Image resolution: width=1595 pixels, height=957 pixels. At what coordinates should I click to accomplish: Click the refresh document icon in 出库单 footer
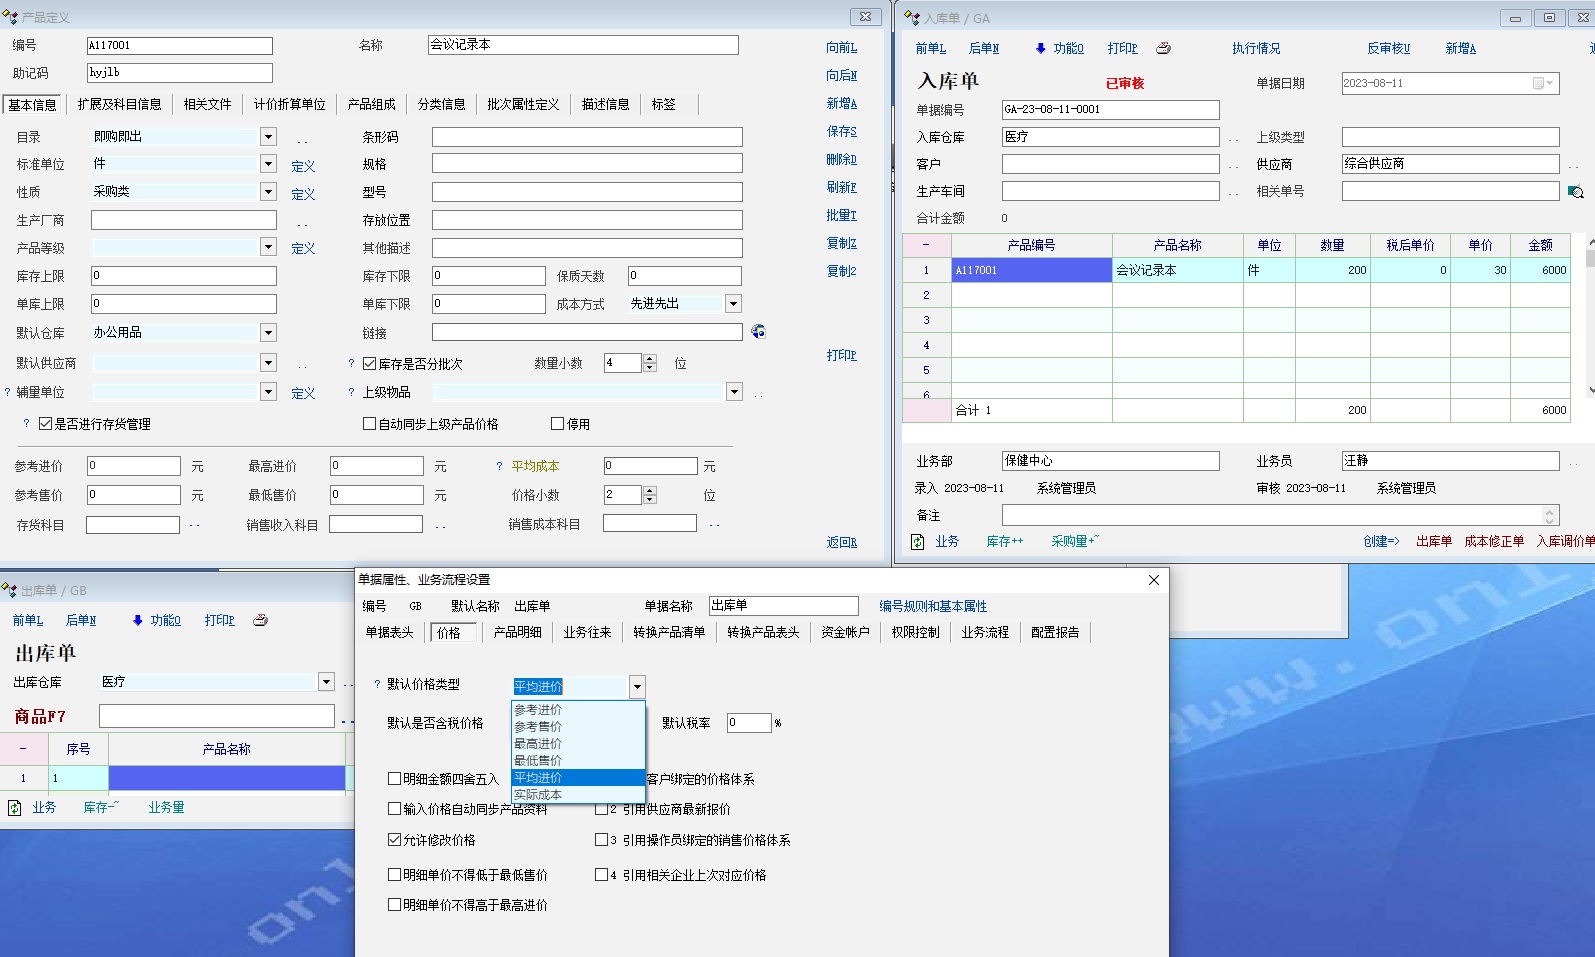[x=15, y=808]
